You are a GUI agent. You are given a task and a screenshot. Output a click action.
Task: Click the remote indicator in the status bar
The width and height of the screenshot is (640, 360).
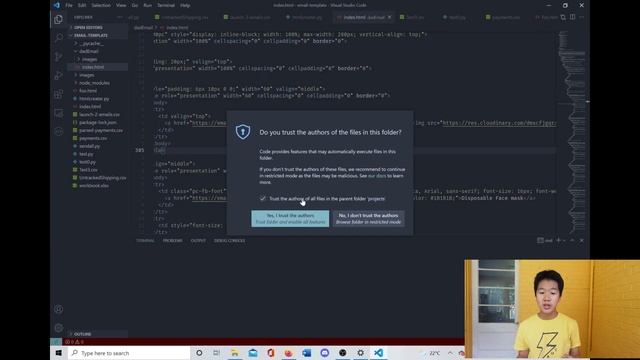coord(56,342)
